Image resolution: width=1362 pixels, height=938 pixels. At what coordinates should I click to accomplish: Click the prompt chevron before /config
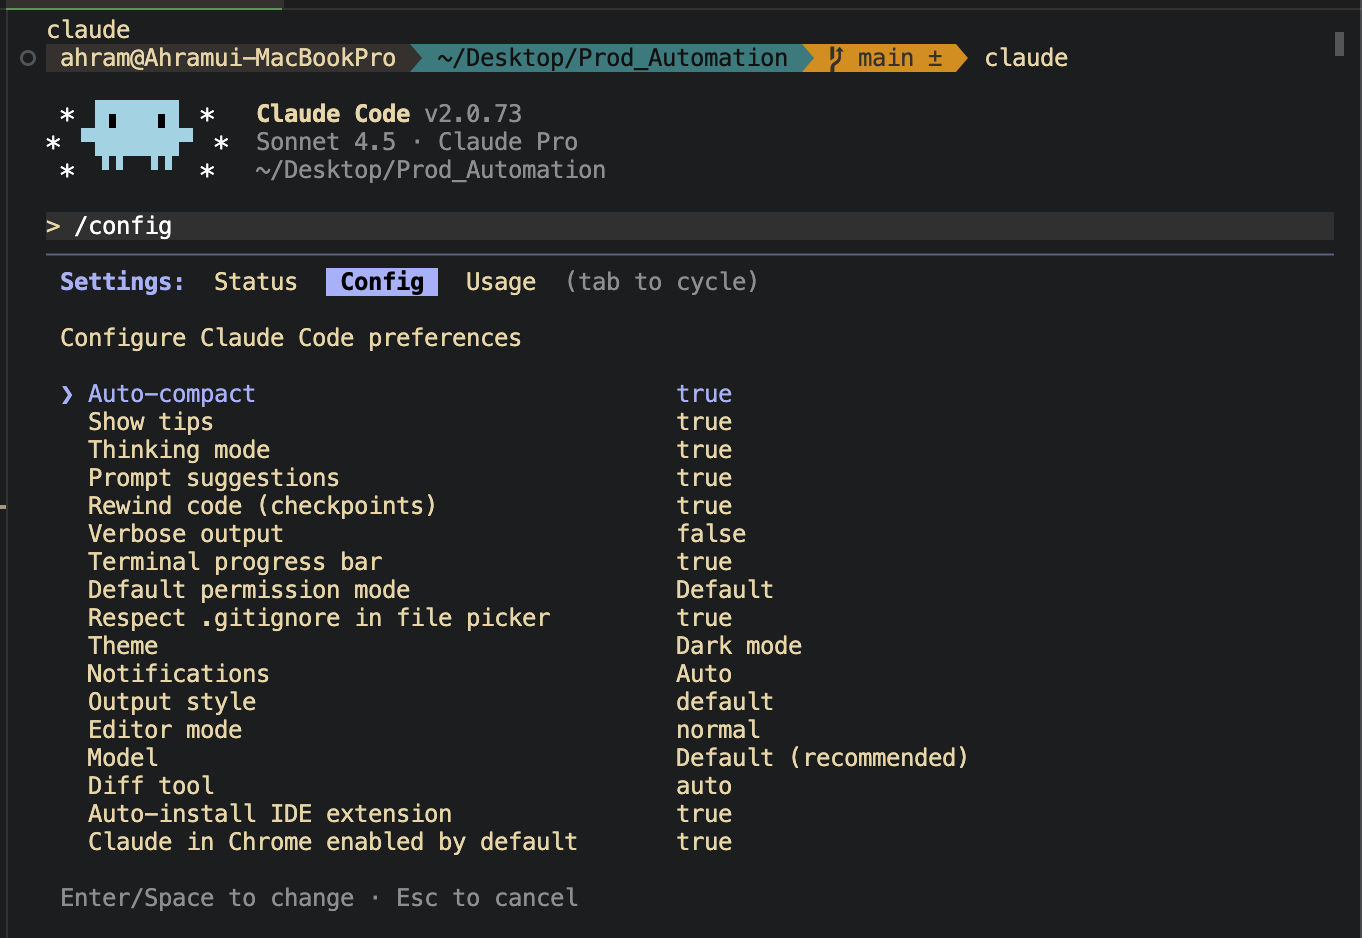[x=53, y=226]
